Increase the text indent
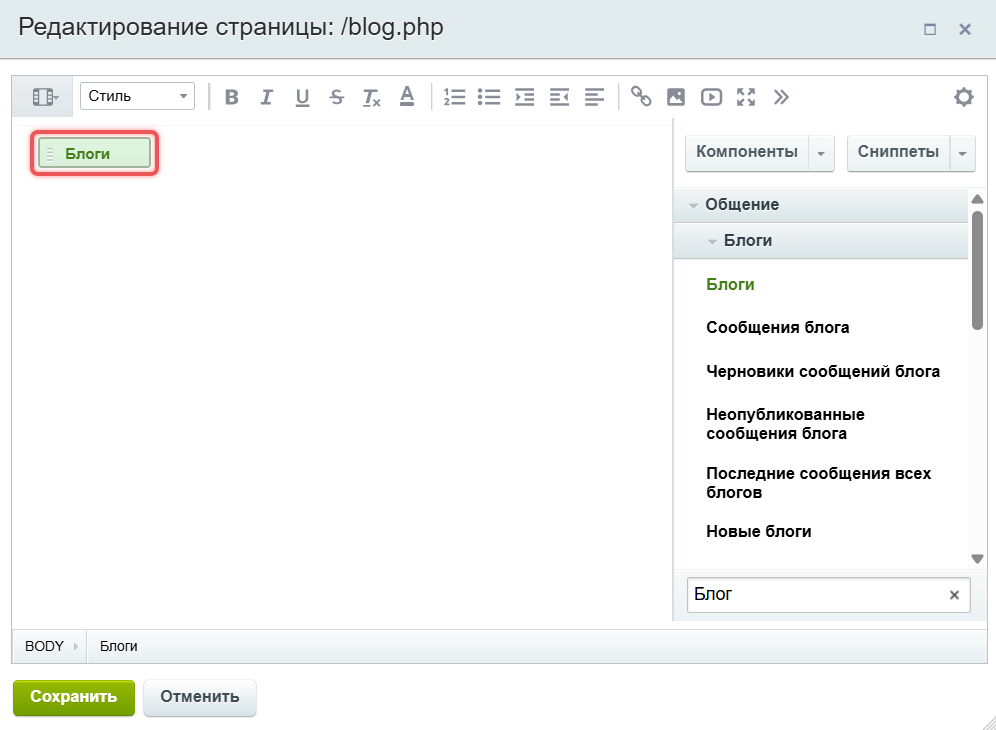 point(524,97)
